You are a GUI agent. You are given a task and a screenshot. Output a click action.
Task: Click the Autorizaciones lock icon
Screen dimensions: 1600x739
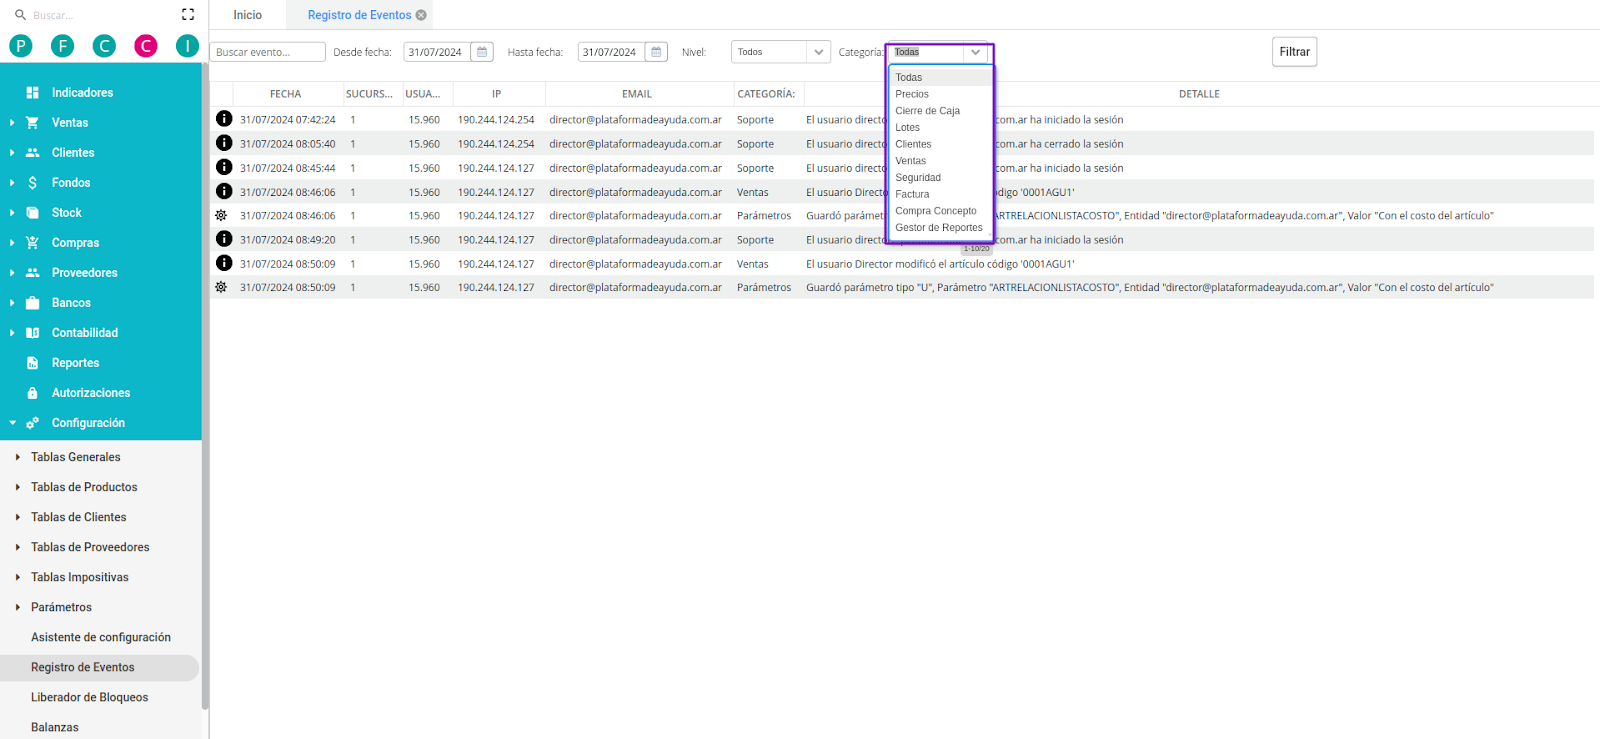coord(32,392)
